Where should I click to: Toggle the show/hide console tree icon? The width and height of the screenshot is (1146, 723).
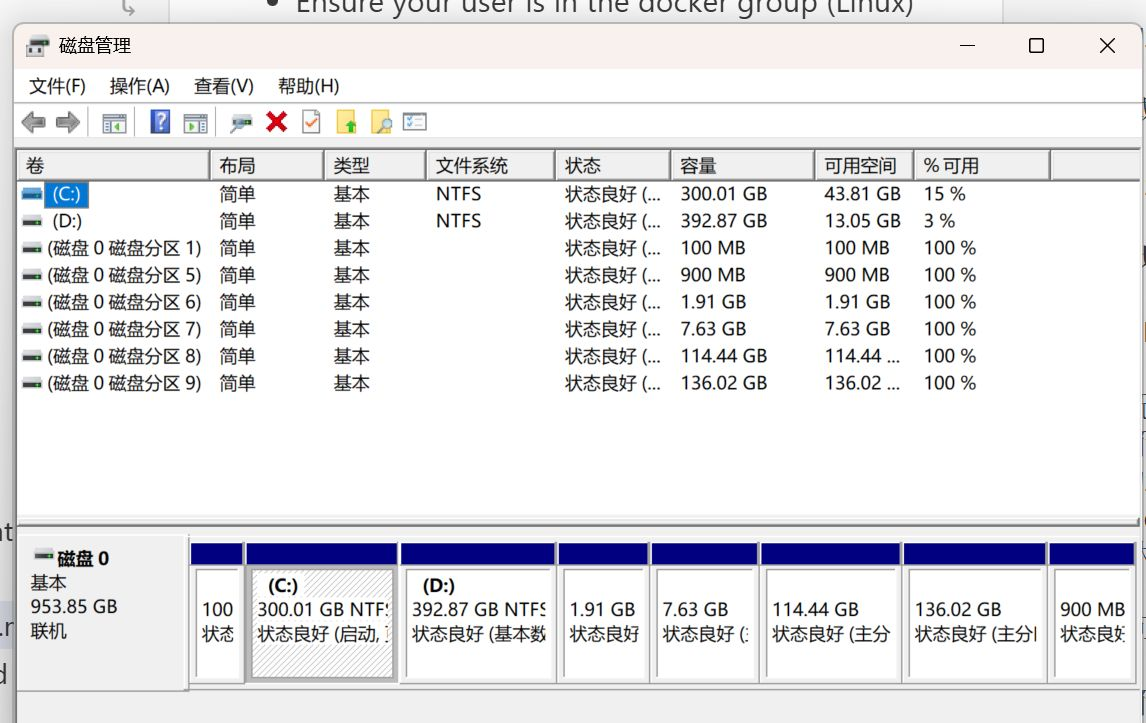point(114,123)
